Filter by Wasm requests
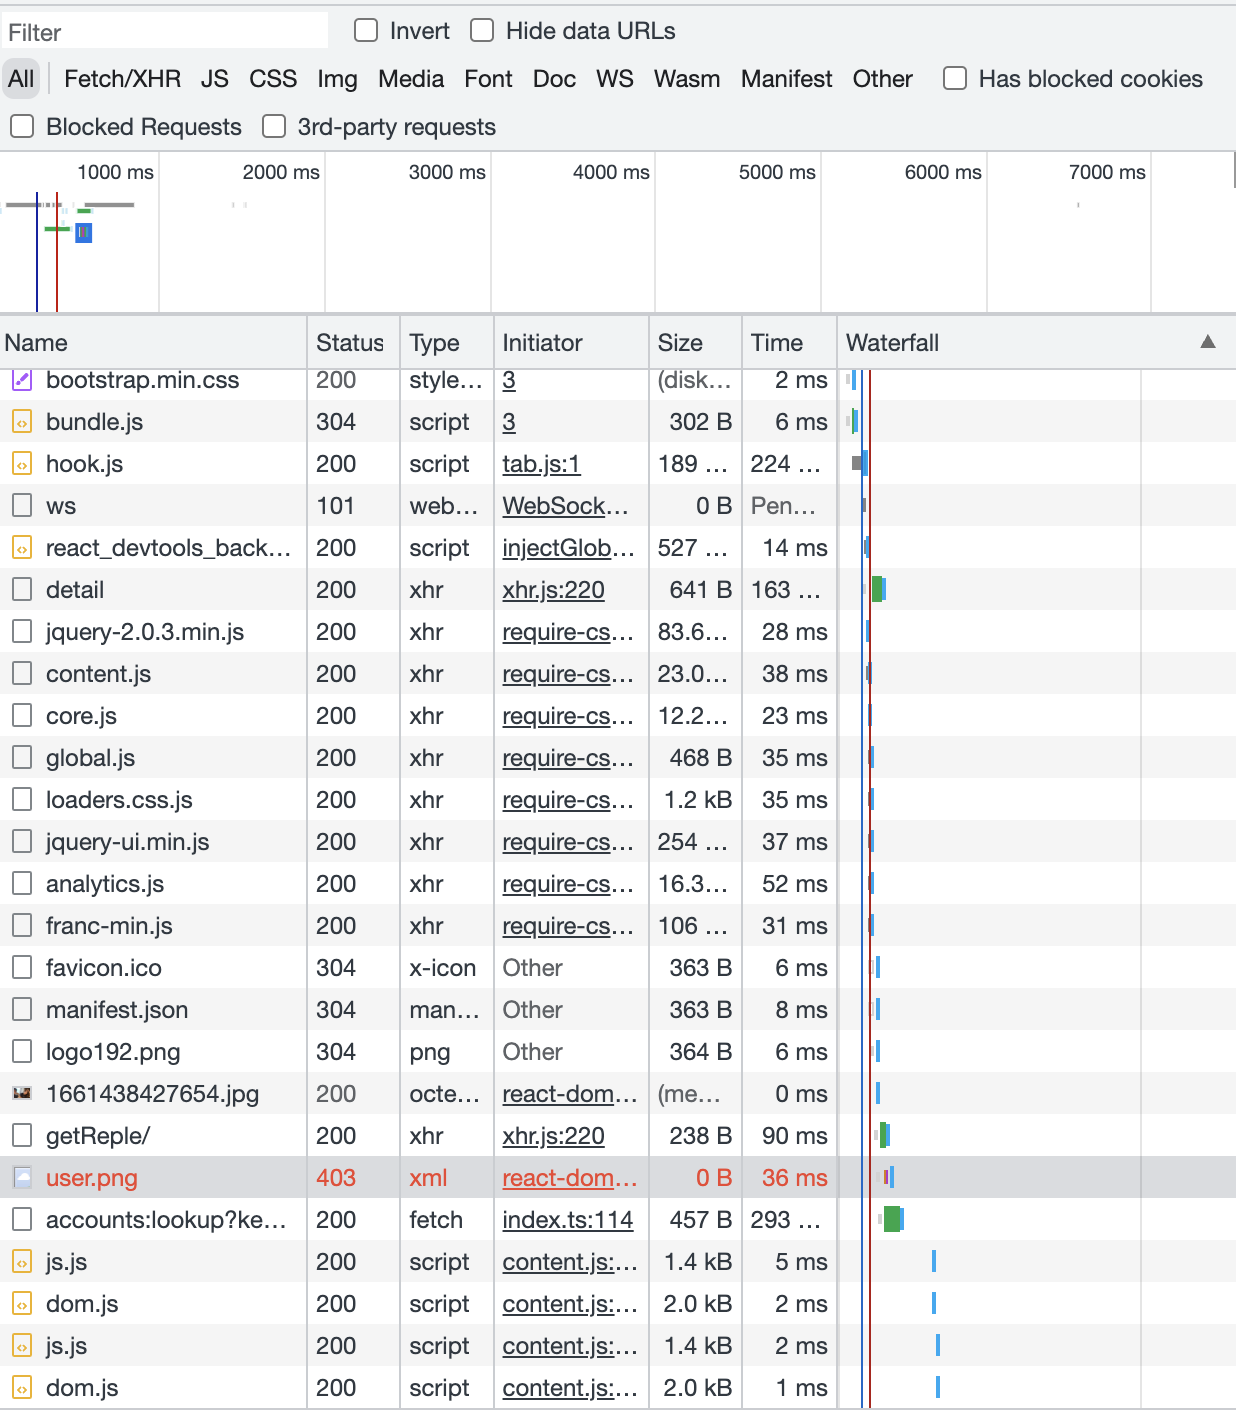This screenshot has width=1236, height=1410. (687, 79)
